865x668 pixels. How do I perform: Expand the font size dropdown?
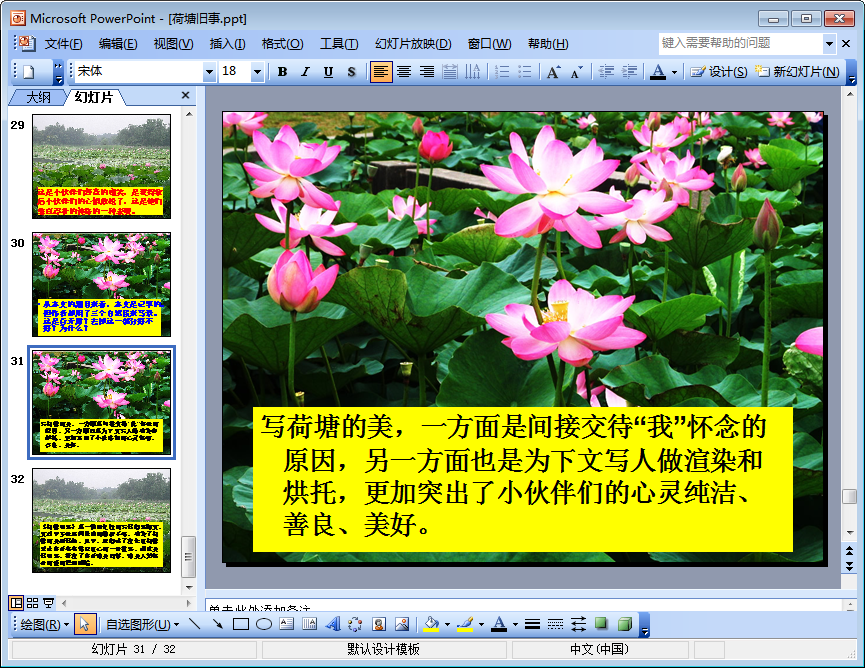point(257,72)
